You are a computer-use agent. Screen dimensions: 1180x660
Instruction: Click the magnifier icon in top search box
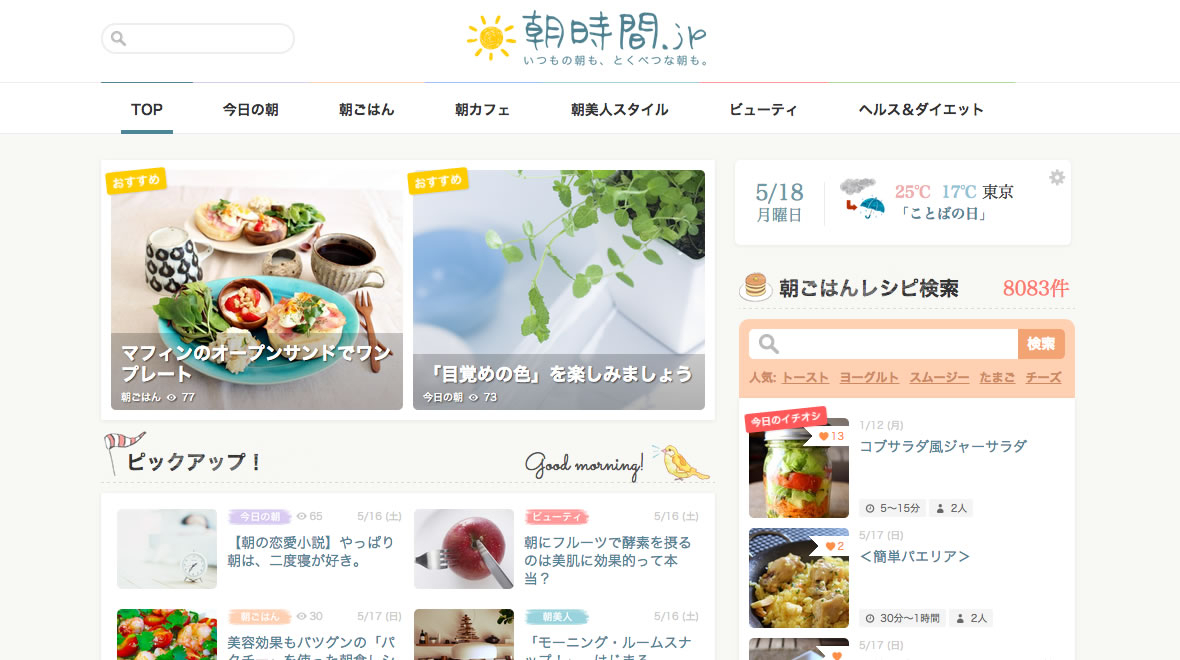point(118,38)
